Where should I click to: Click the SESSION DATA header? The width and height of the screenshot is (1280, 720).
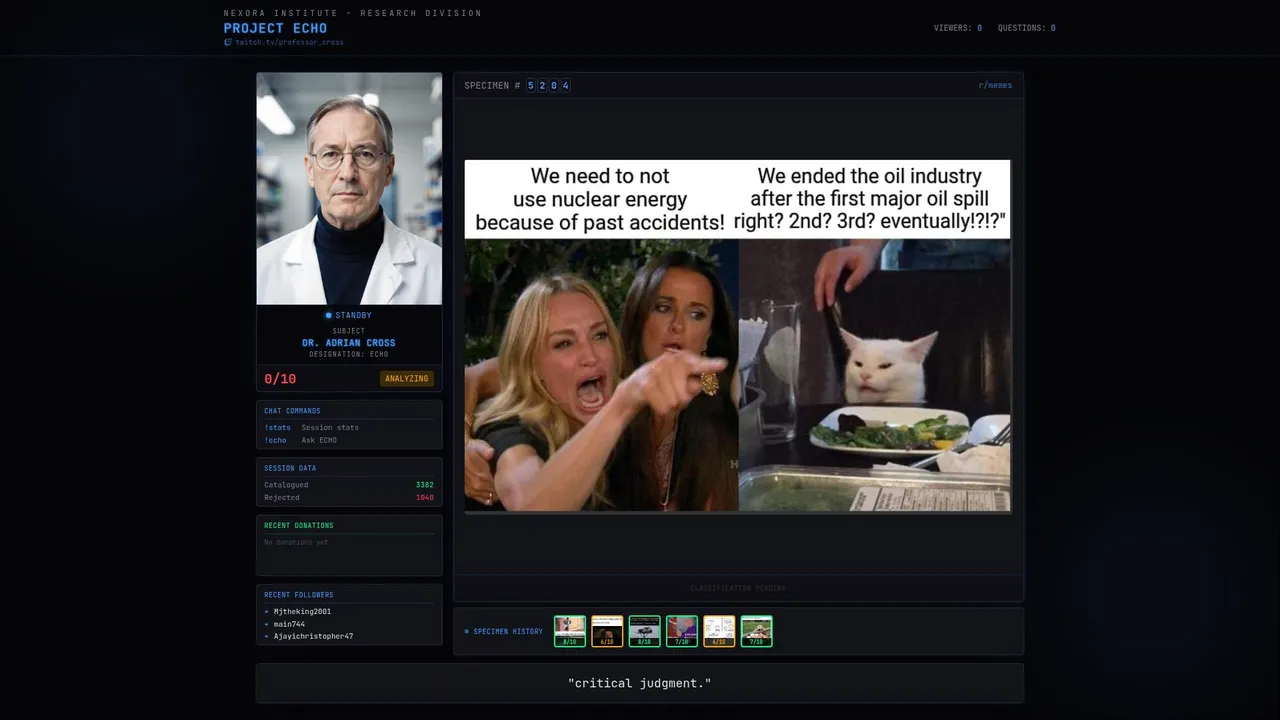(x=290, y=468)
